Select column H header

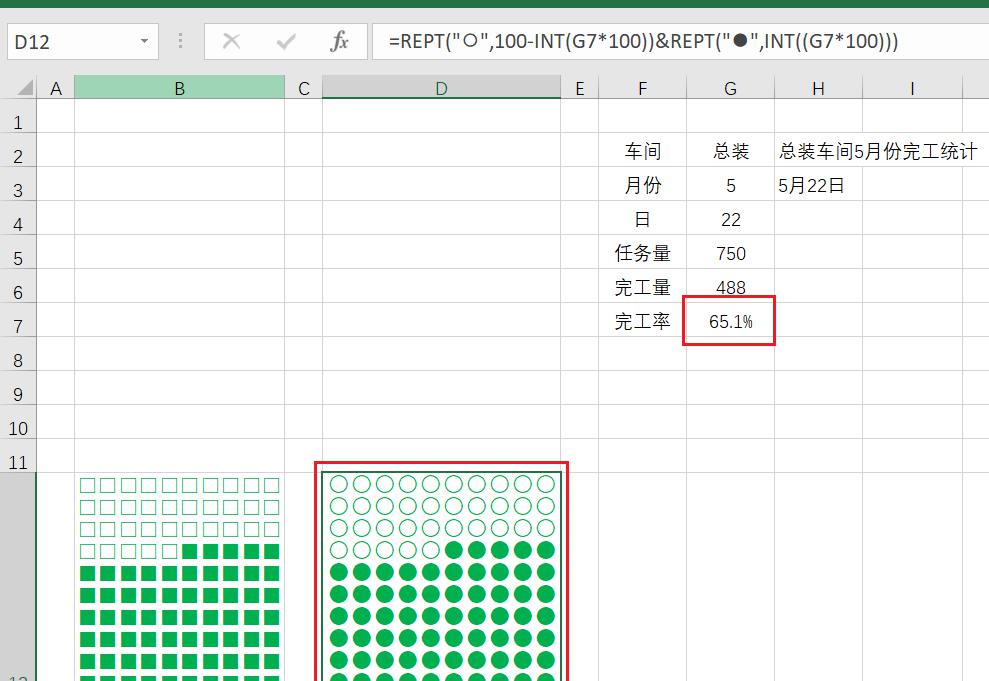click(818, 88)
